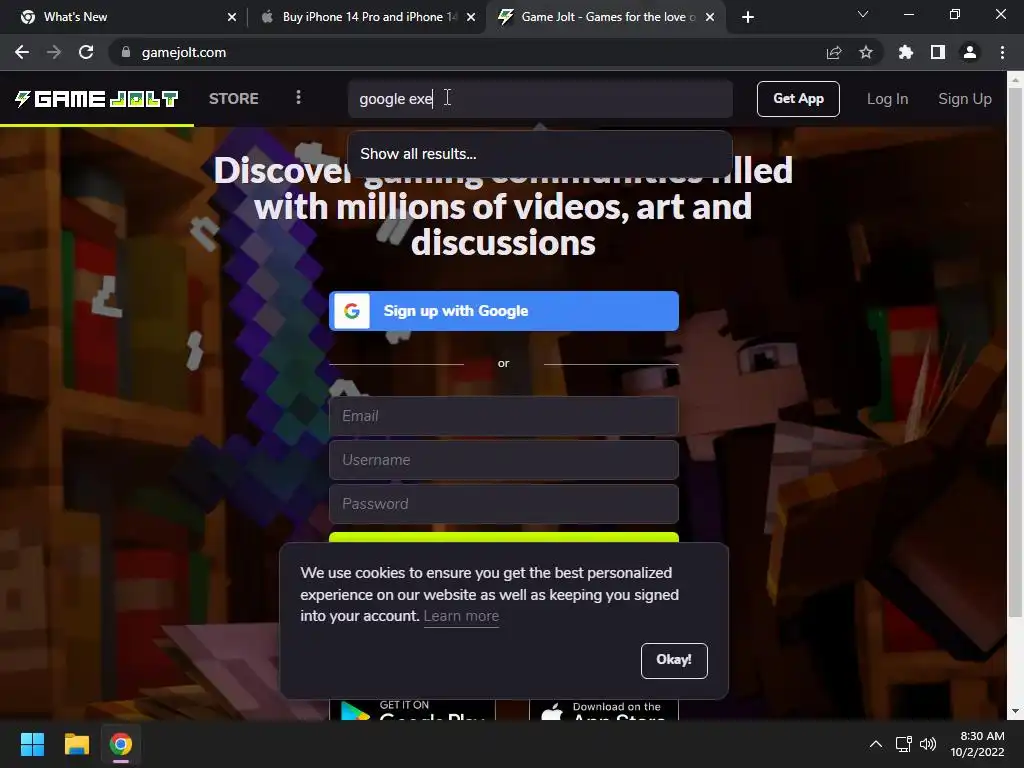The width and height of the screenshot is (1024, 768).
Task: Open the Learn more cookies link
Action: click(461, 616)
